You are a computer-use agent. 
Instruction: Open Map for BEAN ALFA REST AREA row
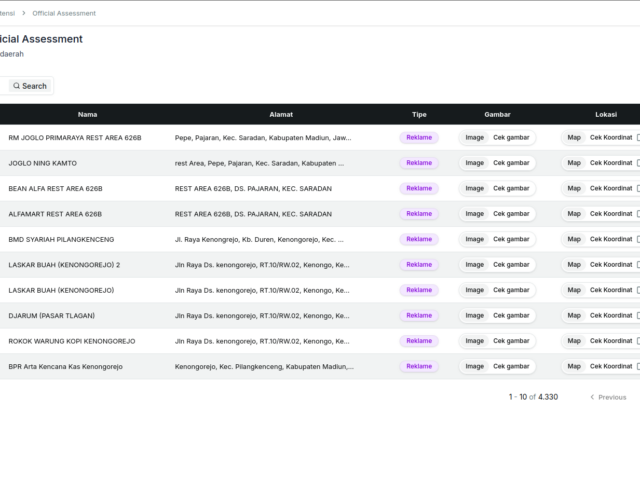(574, 188)
